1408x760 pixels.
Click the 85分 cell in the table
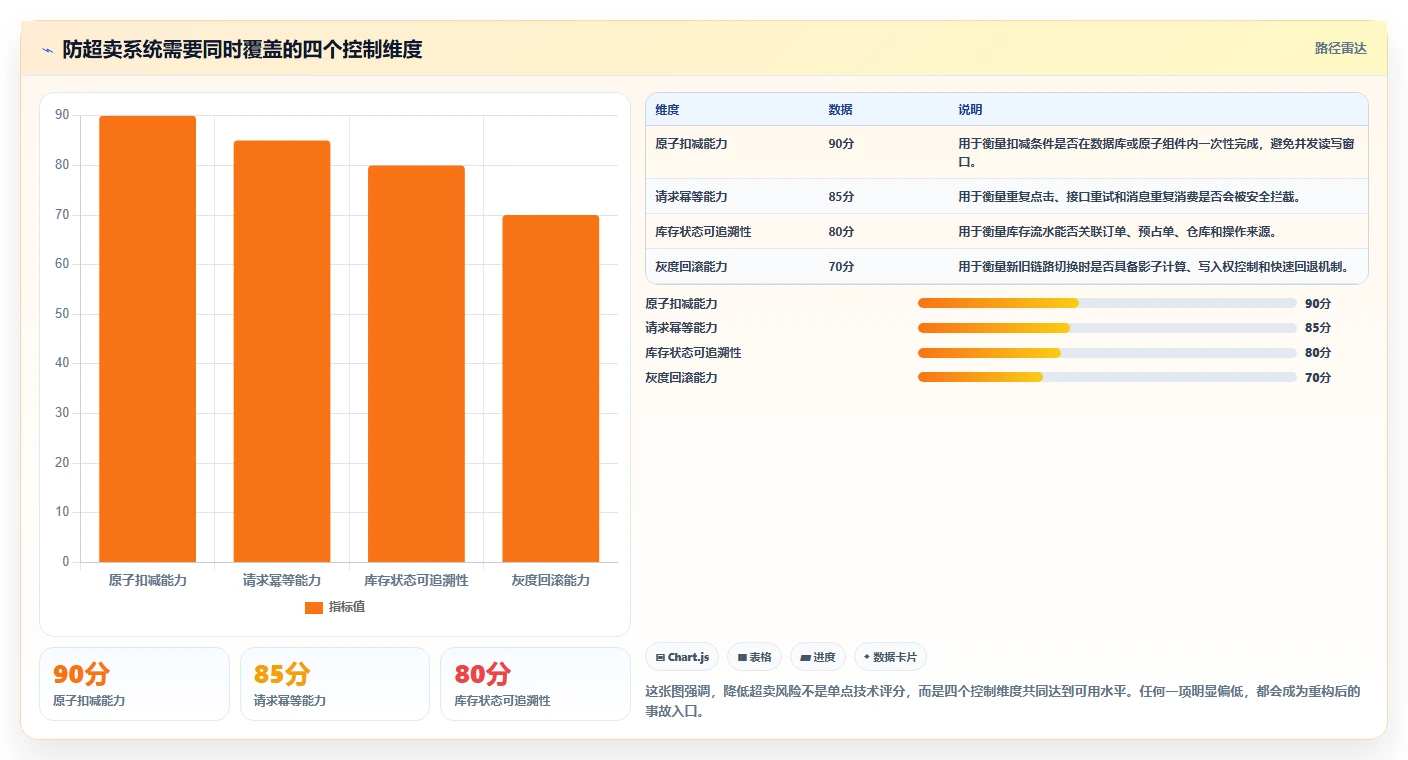tap(841, 196)
